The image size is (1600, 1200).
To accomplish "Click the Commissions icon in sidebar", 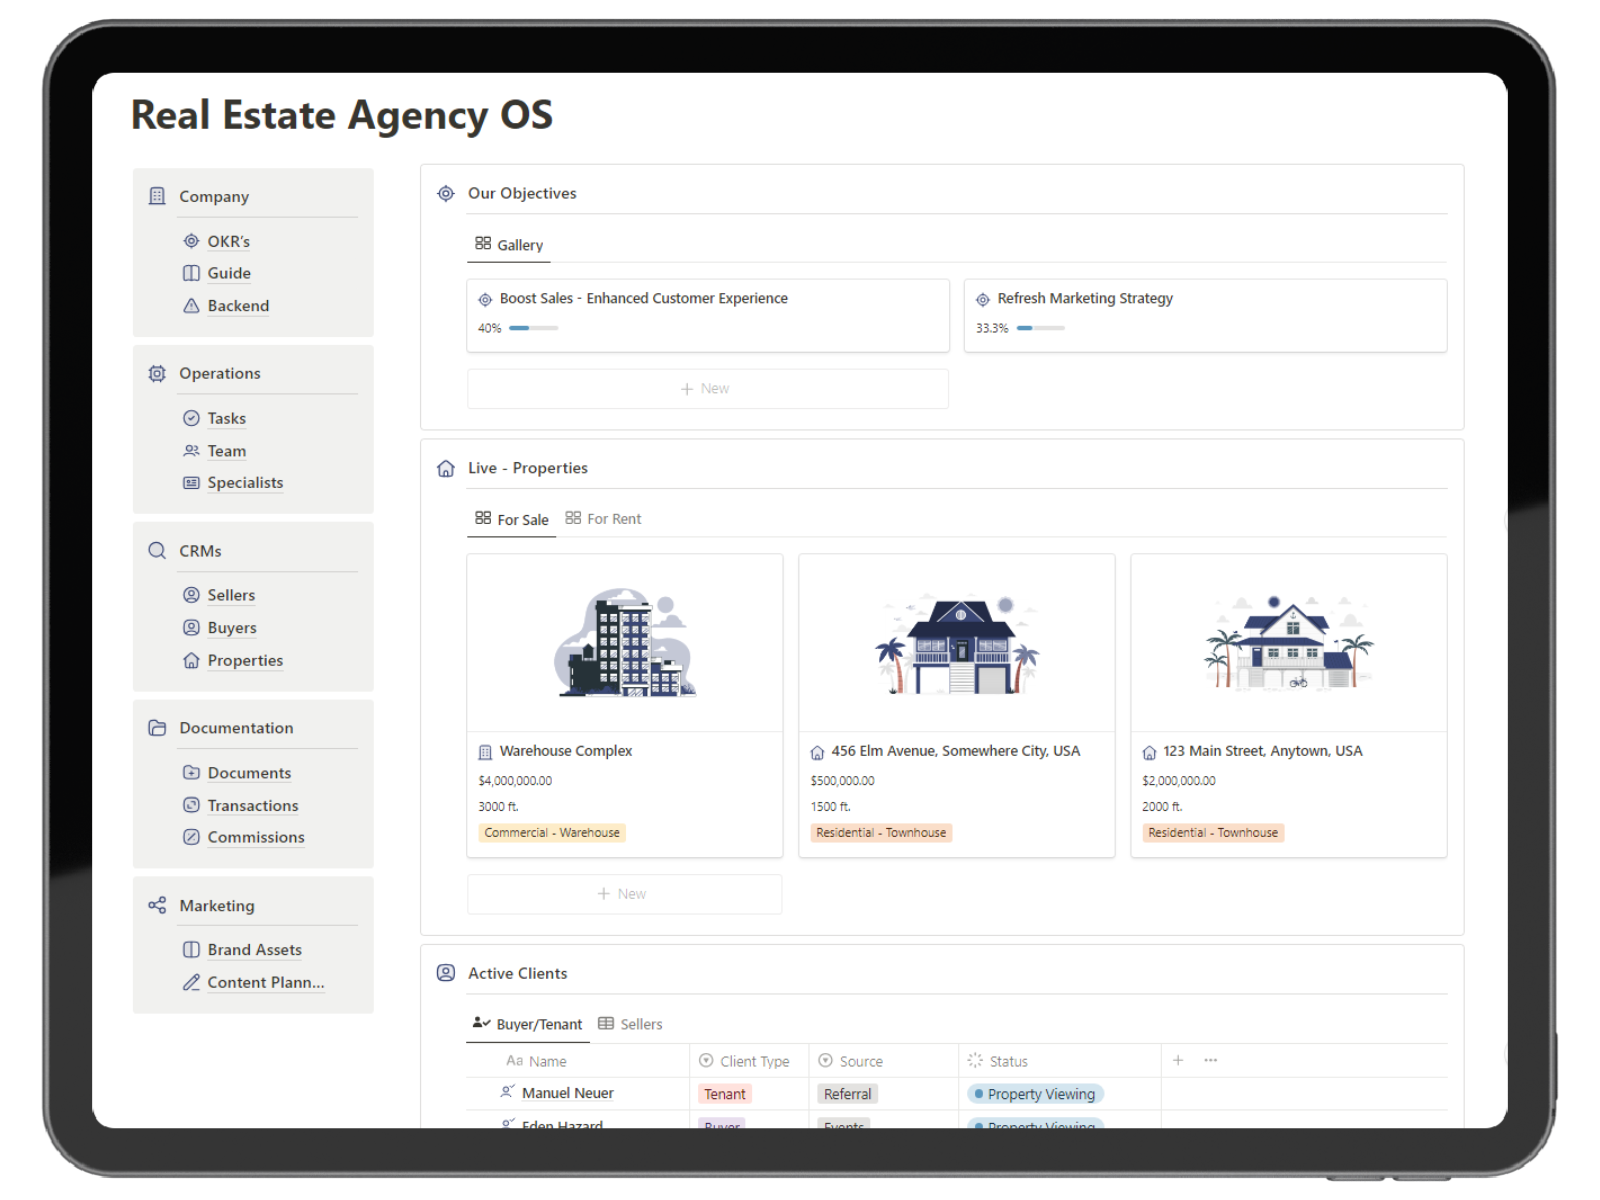I will click(x=191, y=838).
